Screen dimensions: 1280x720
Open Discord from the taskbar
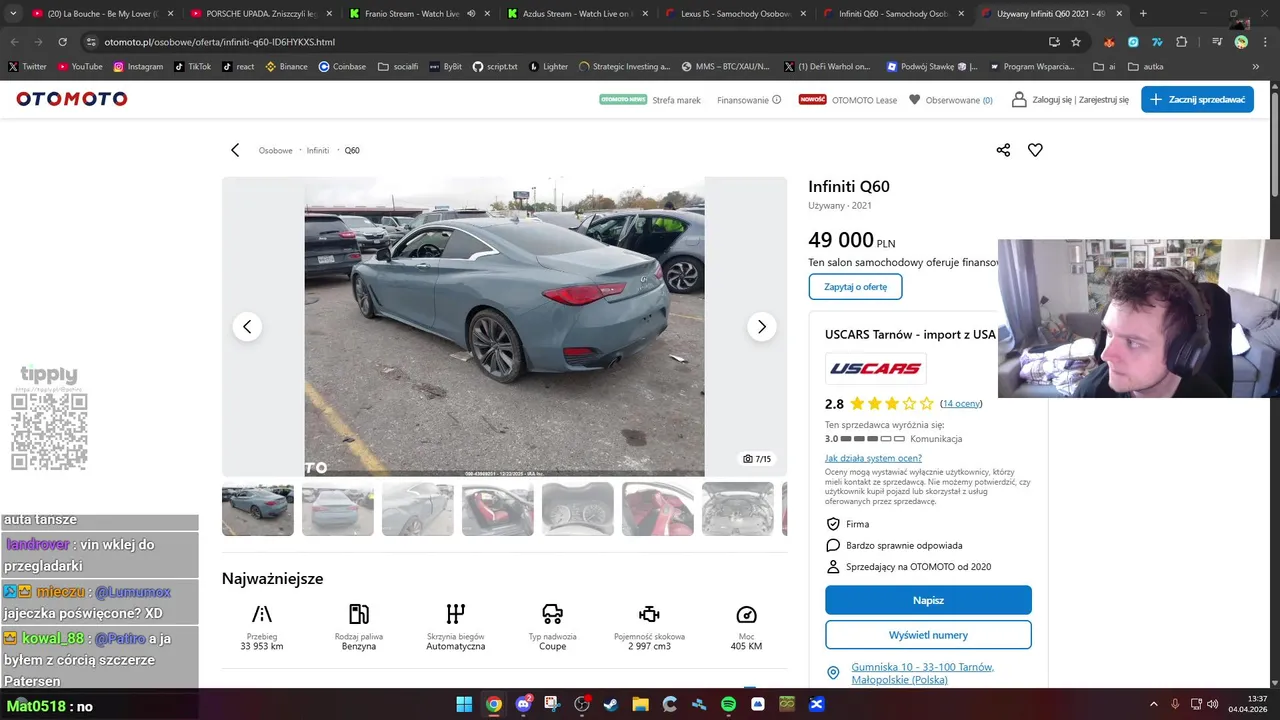coord(523,705)
